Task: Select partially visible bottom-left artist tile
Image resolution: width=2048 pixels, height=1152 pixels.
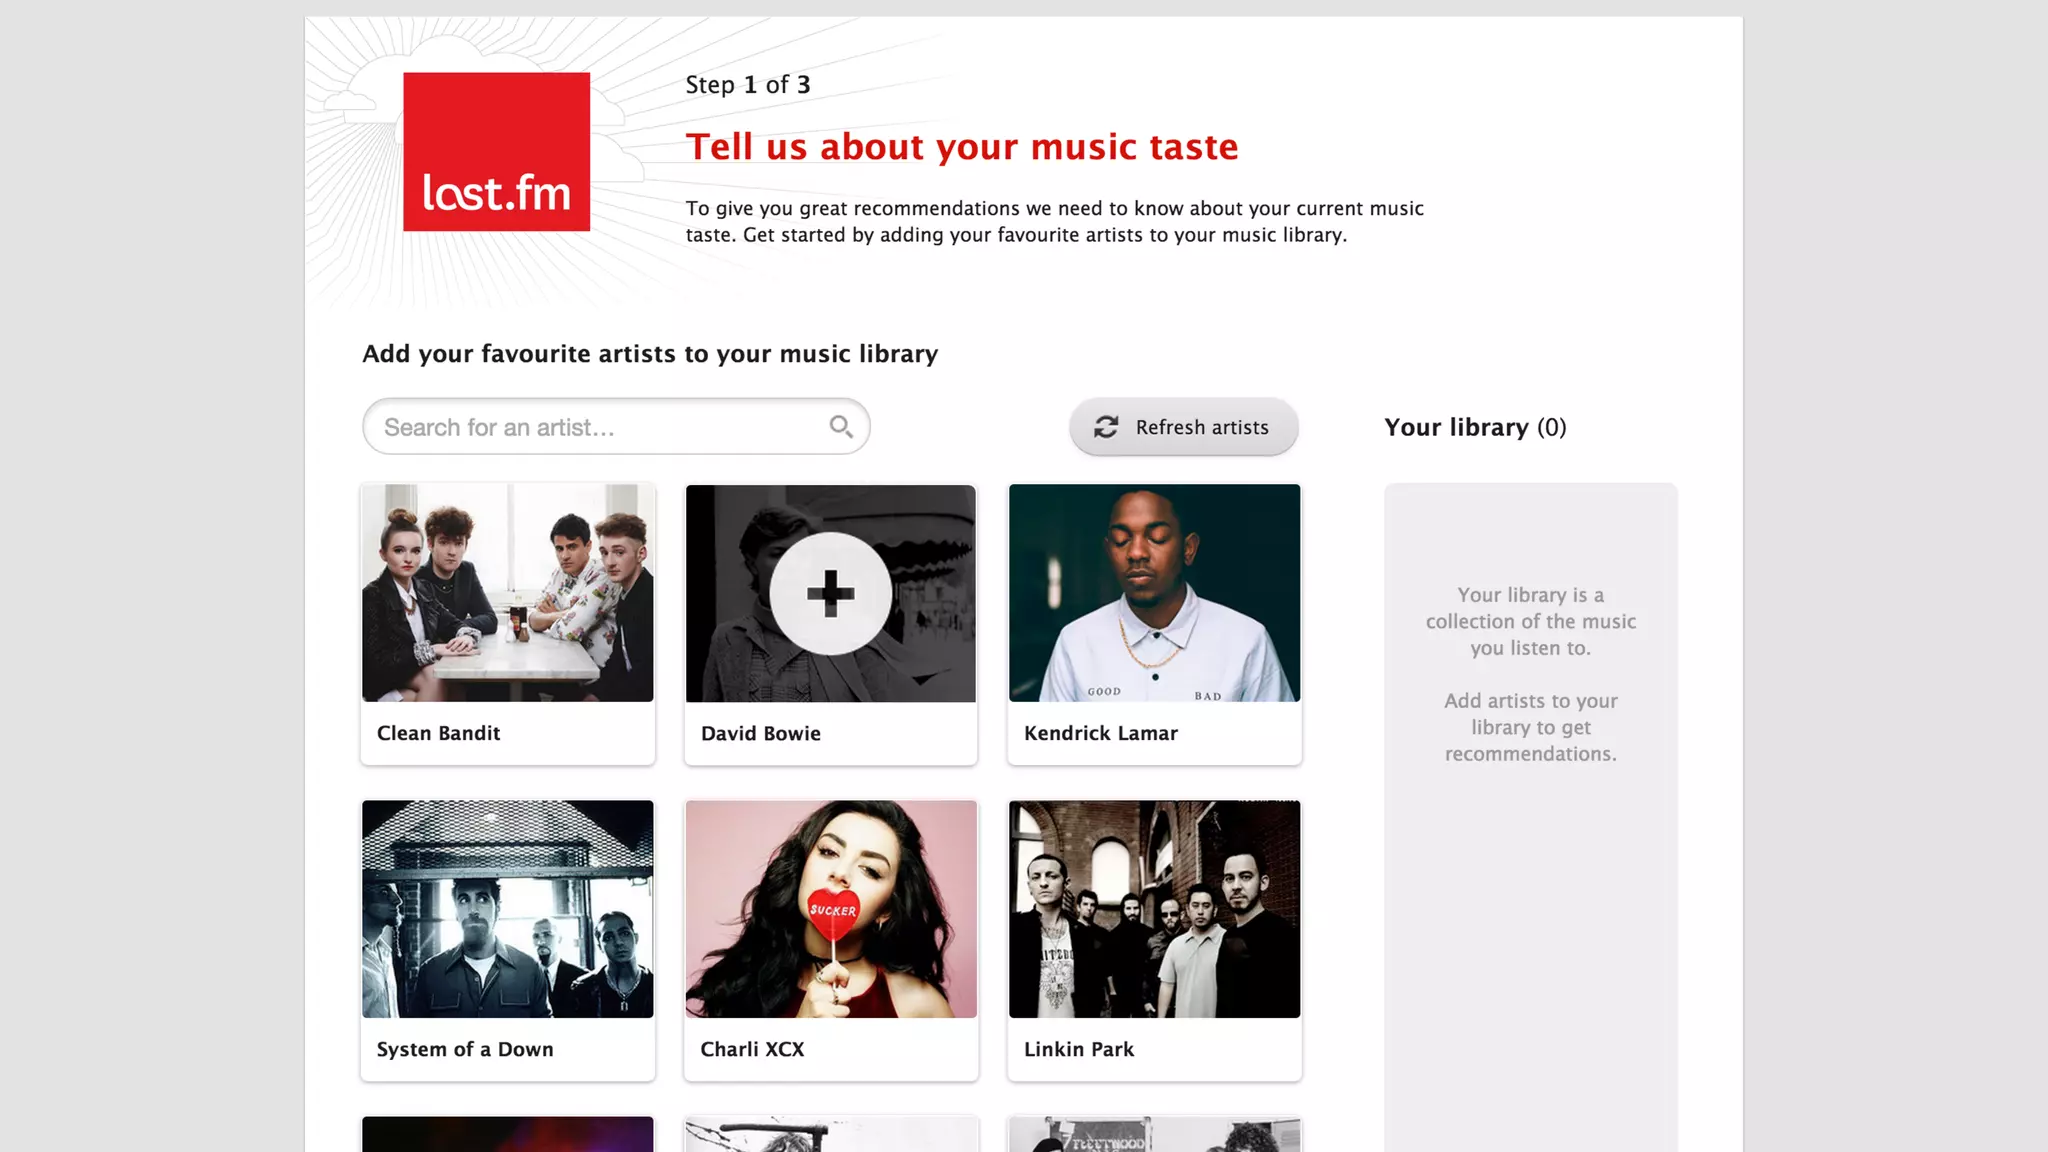Action: [x=508, y=1135]
